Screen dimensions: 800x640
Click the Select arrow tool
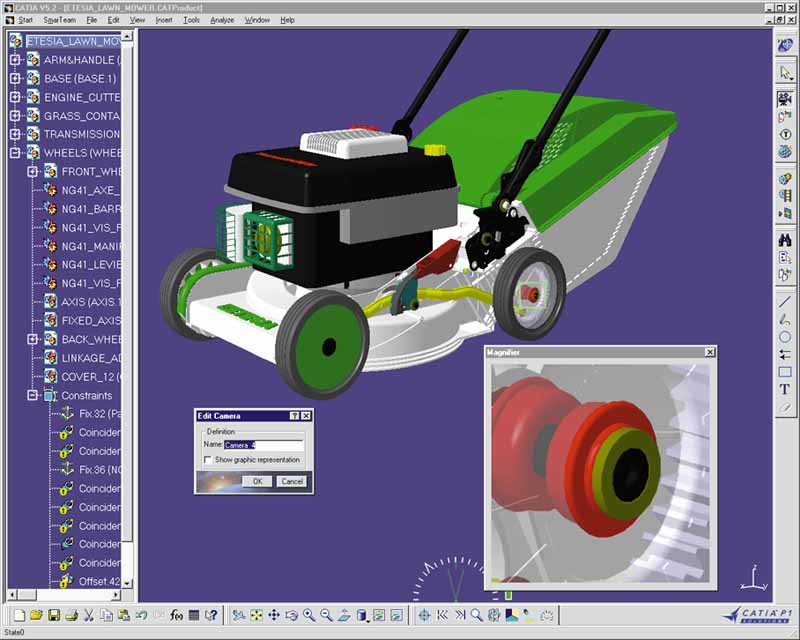(x=785, y=73)
